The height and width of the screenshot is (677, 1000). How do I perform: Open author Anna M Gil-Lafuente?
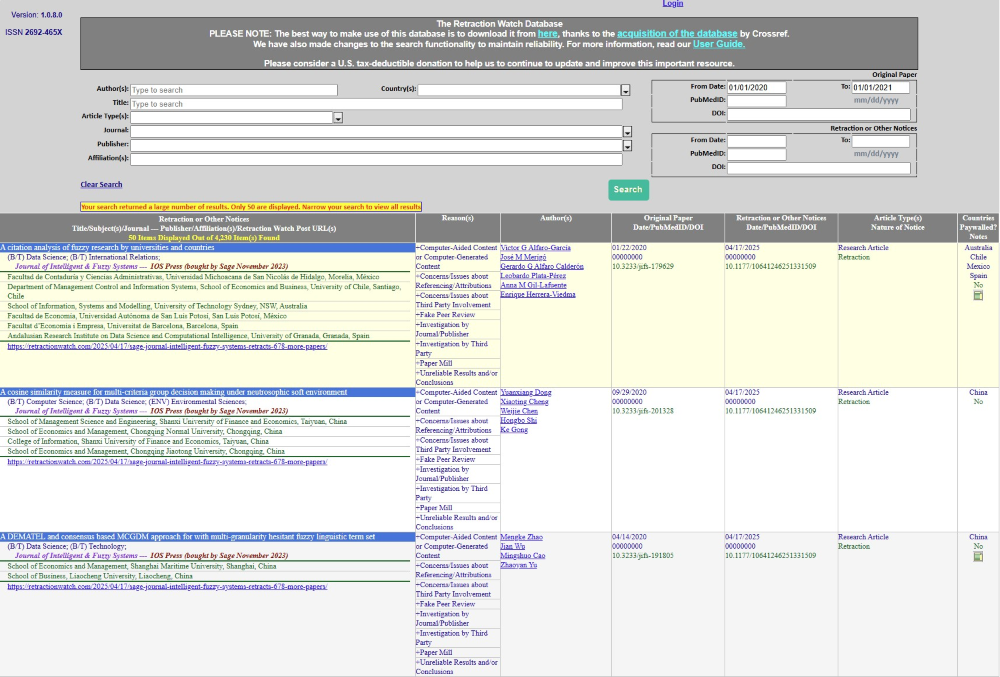click(x=533, y=285)
